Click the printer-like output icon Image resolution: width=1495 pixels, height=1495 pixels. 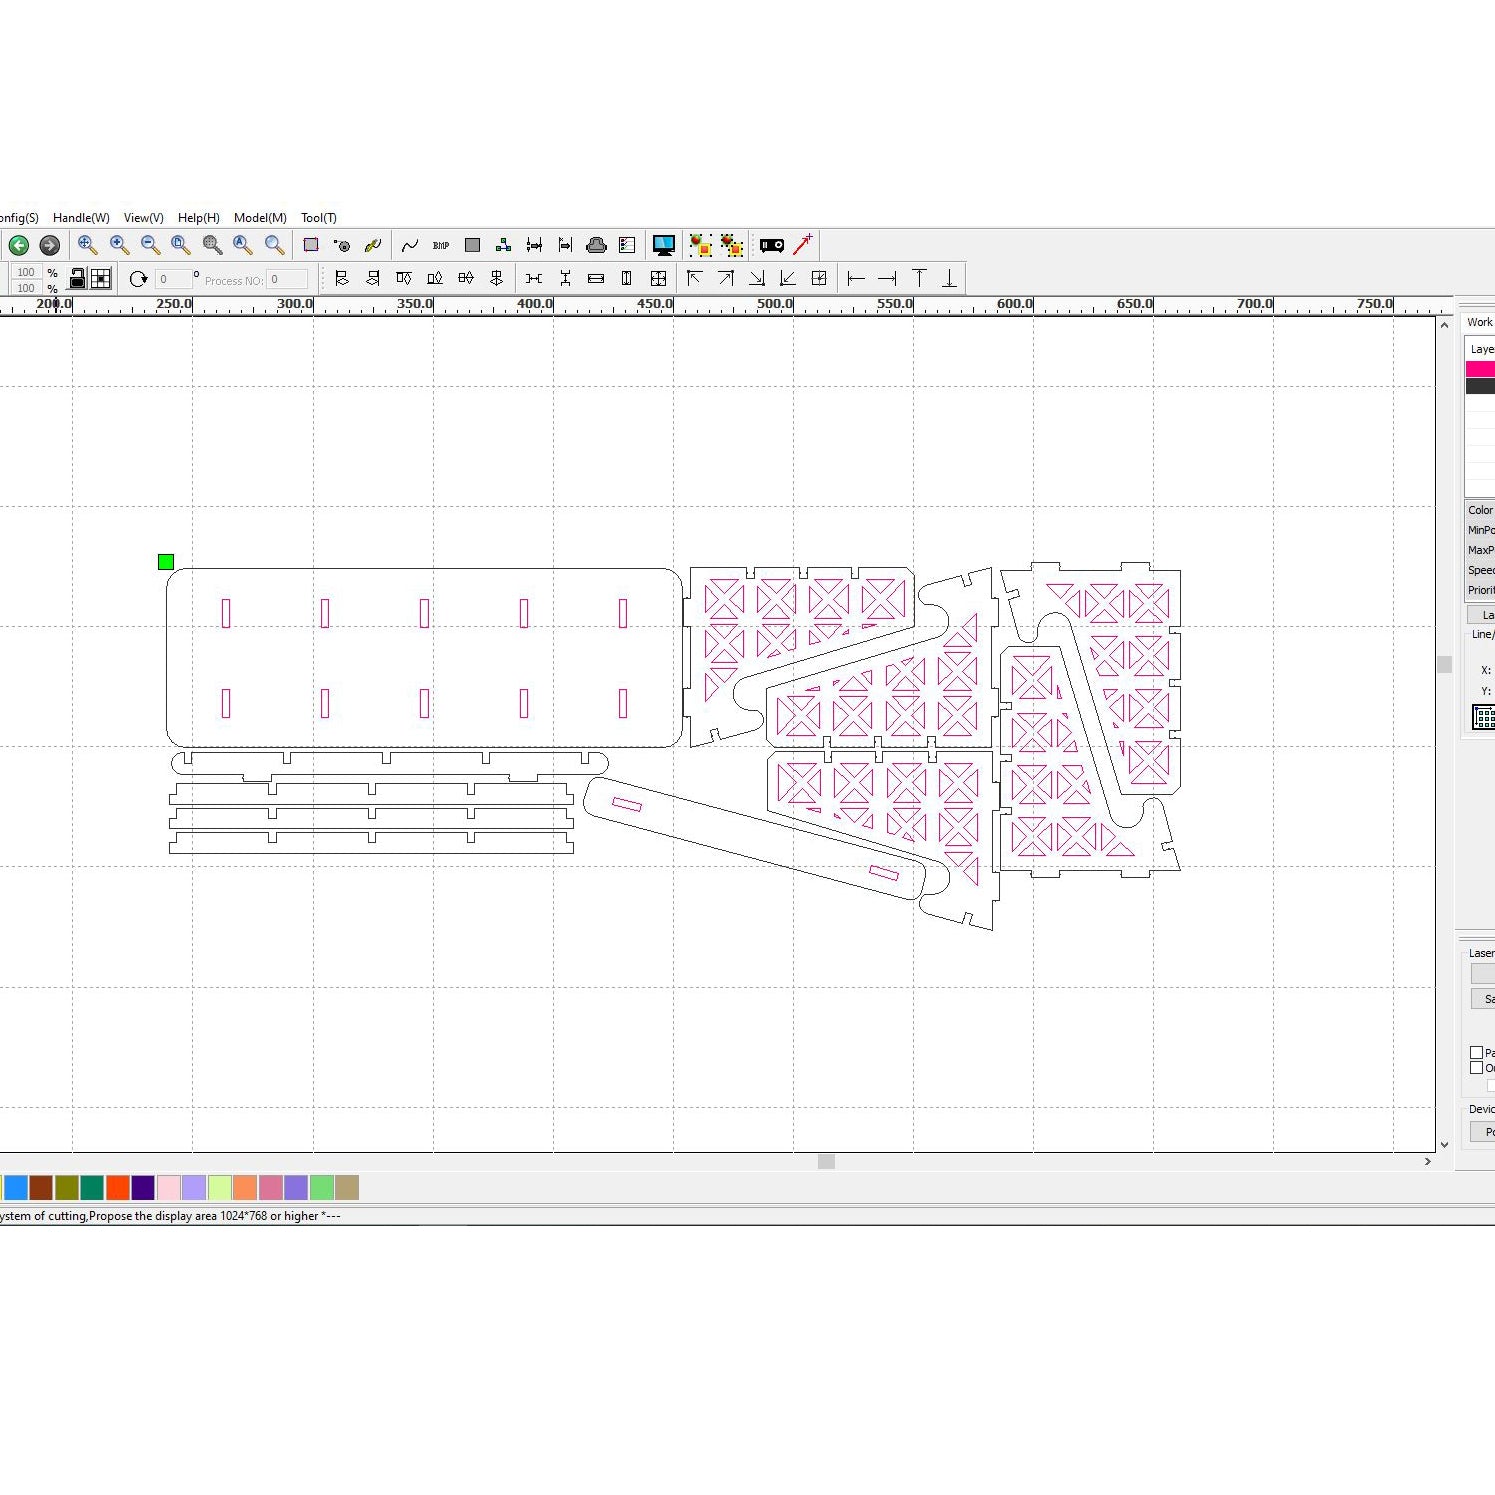point(596,245)
